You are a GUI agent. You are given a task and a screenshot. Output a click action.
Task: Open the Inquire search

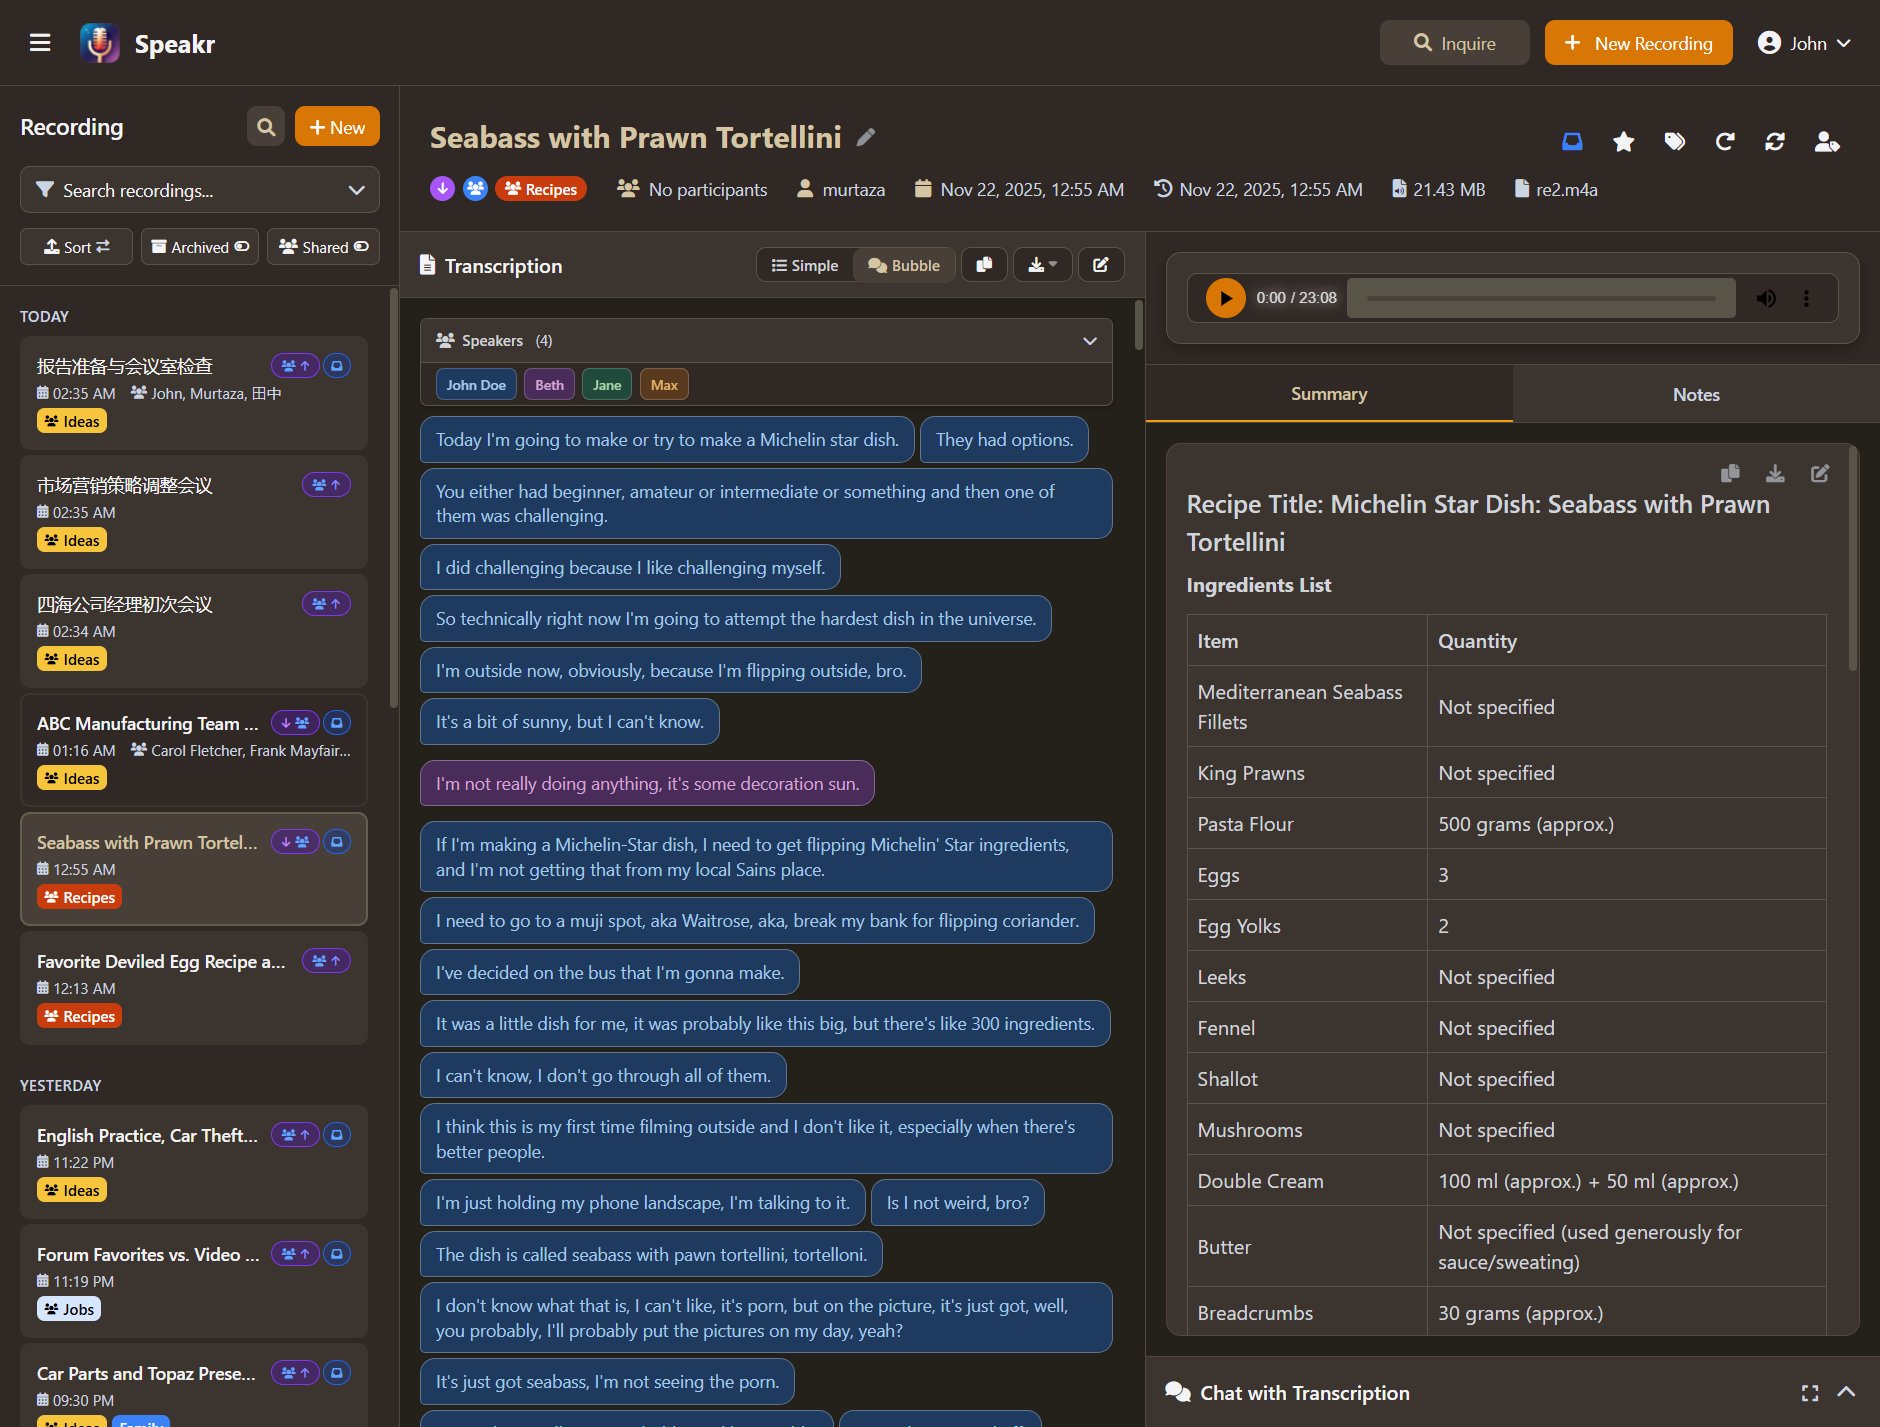click(x=1454, y=42)
